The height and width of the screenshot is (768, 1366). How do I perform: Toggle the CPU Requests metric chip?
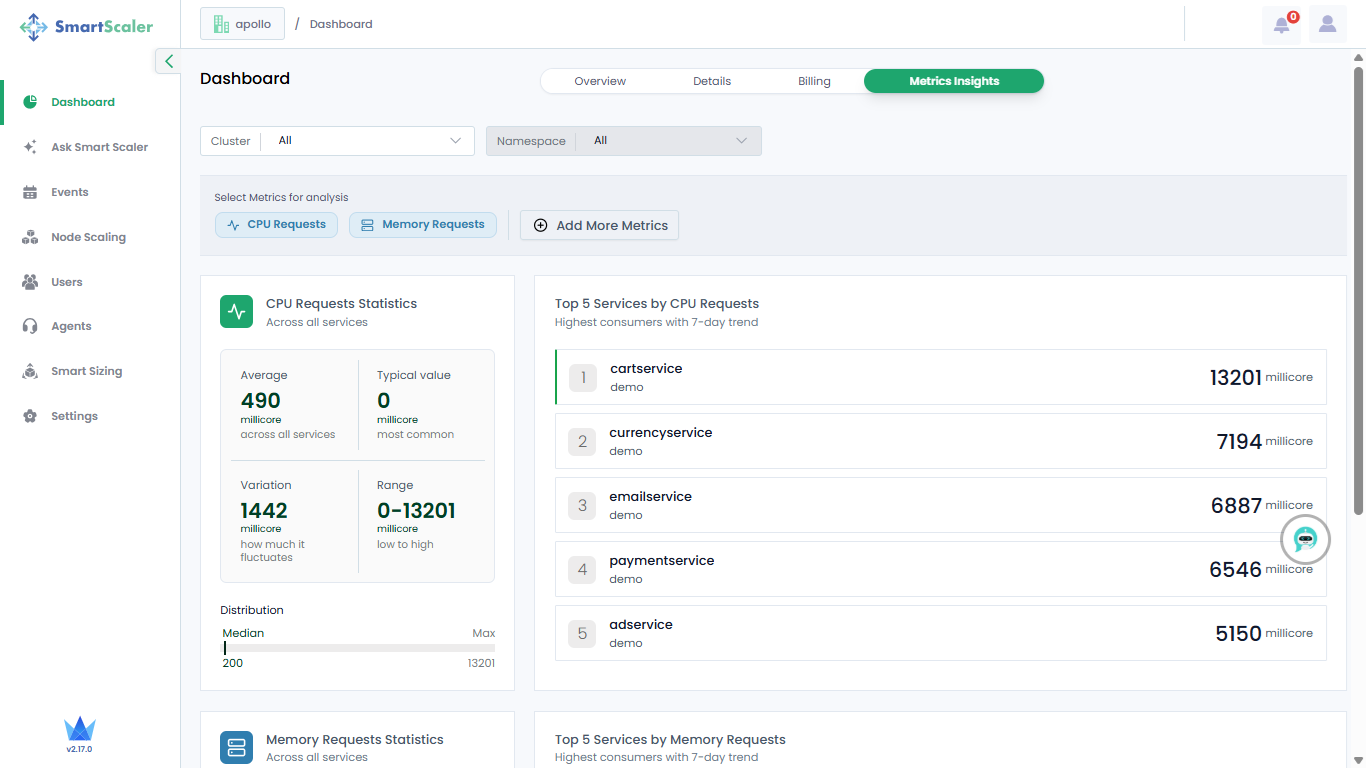tap(277, 225)
